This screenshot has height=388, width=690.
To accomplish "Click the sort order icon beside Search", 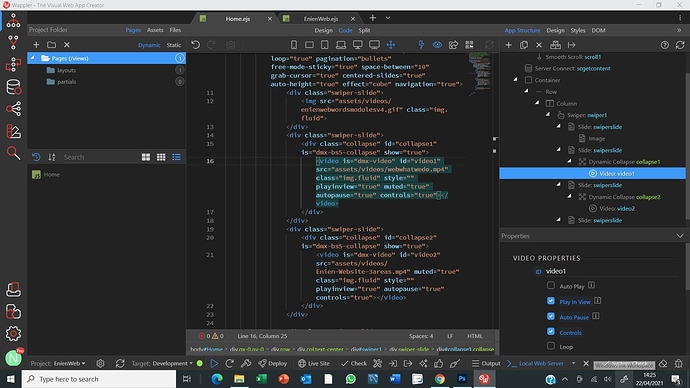I will click(x=51, y=157).
